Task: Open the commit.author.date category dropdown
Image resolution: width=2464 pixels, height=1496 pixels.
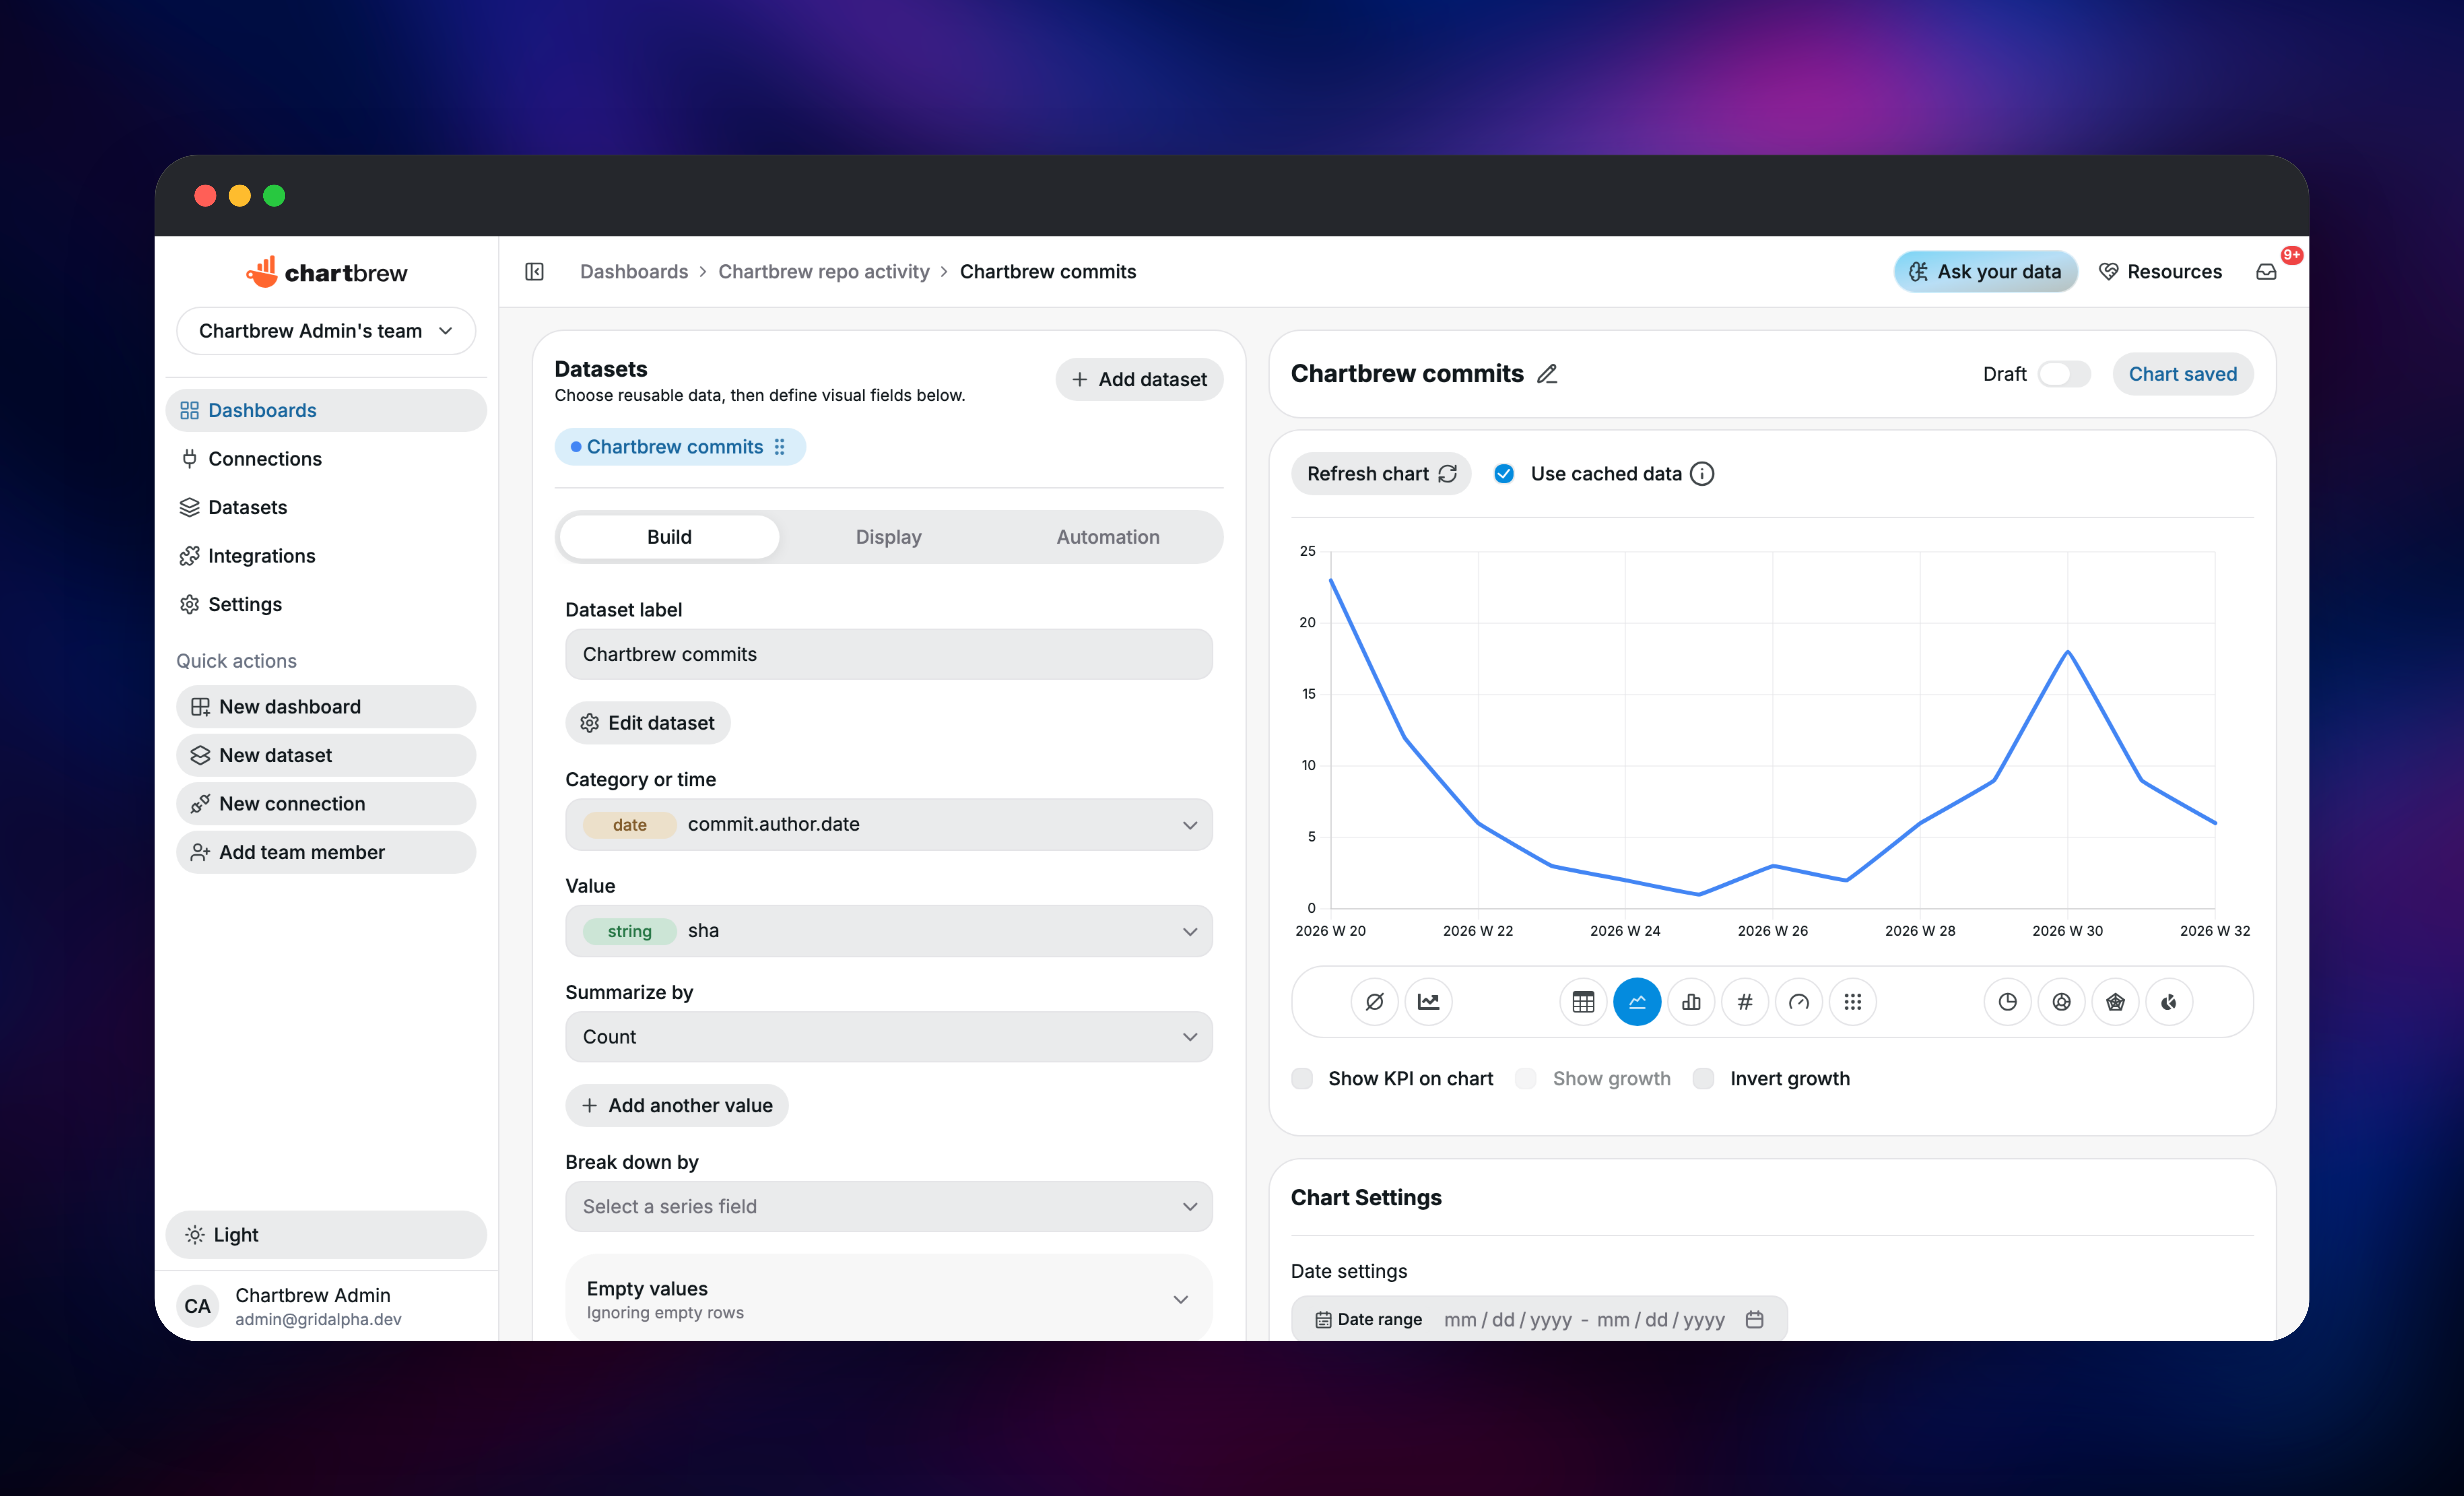Action: click(889, 825)
